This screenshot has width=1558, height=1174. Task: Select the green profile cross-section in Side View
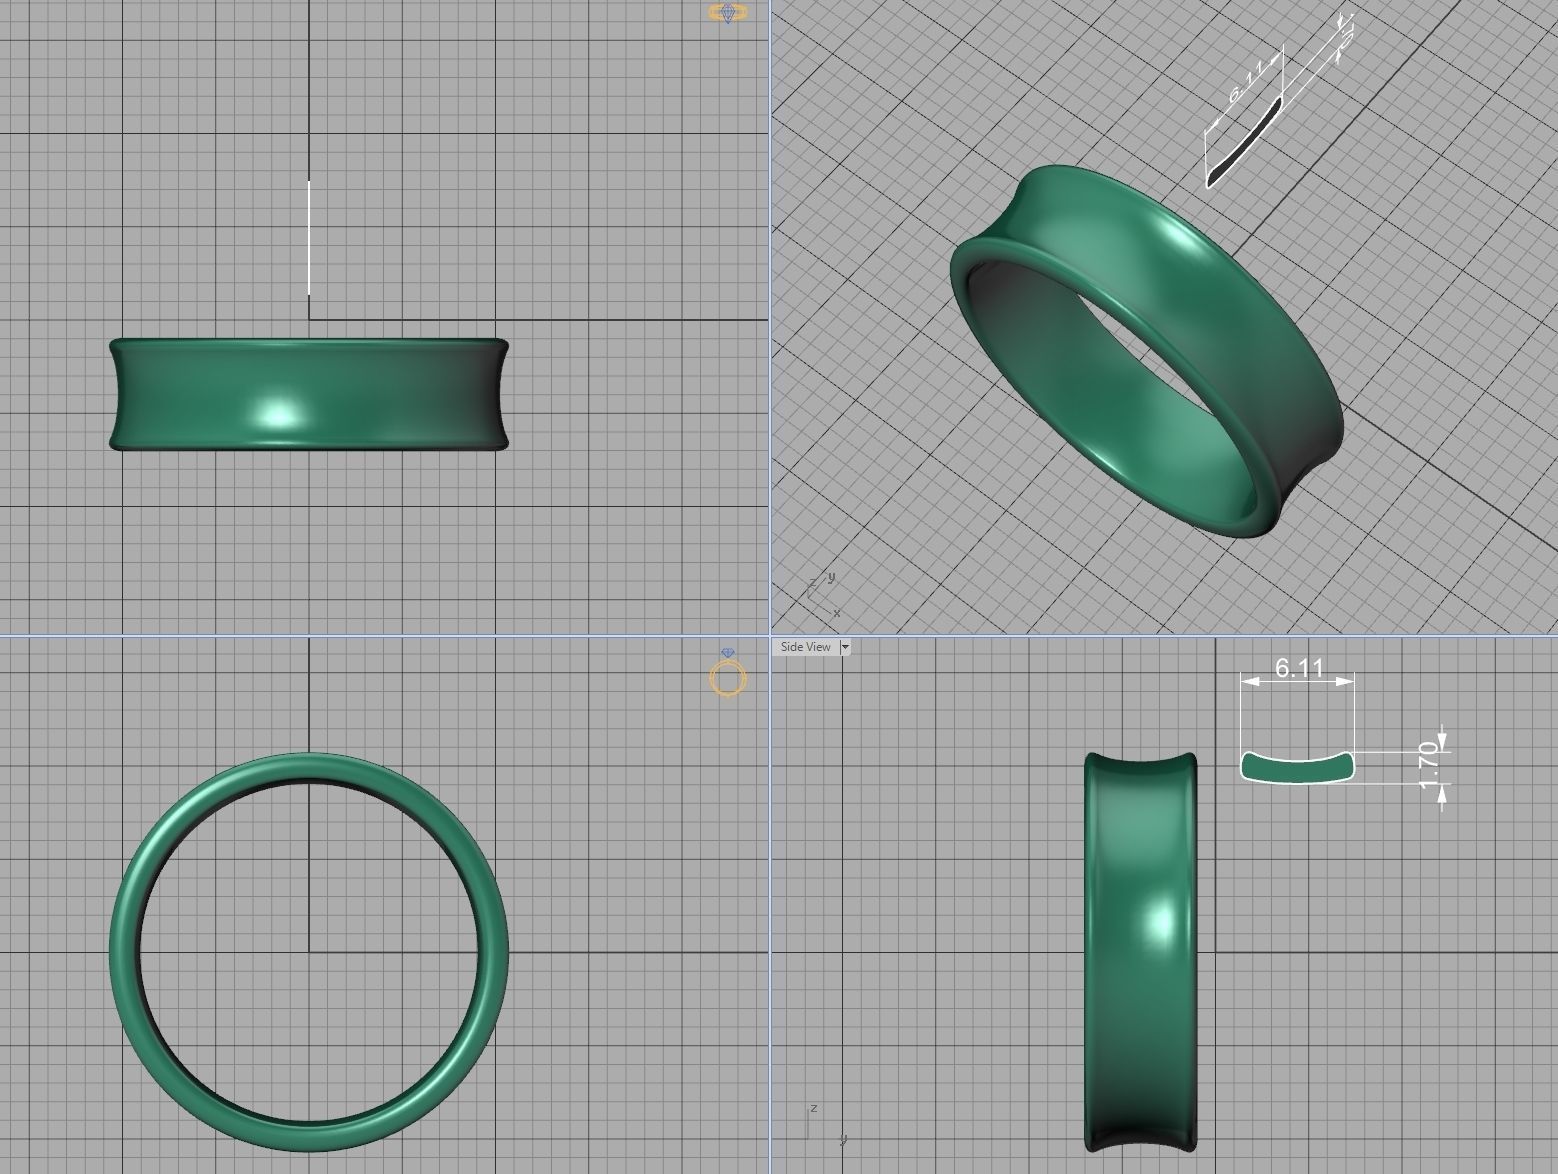click(1298, 767)
